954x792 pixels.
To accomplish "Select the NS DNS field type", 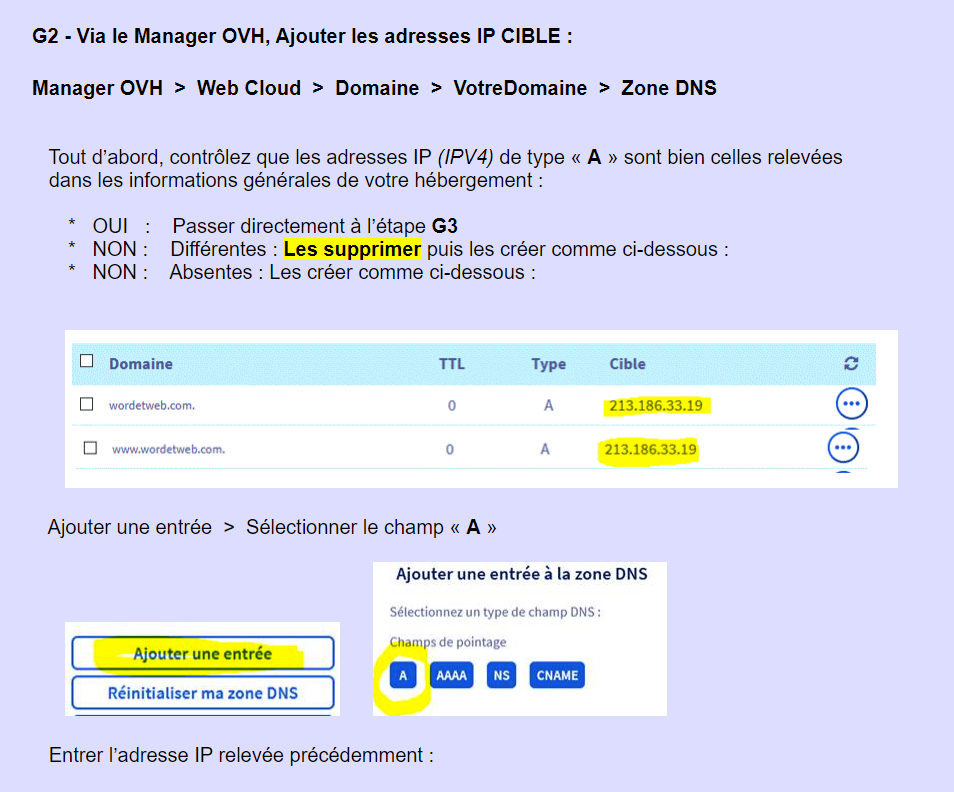I will click(501, 675).
